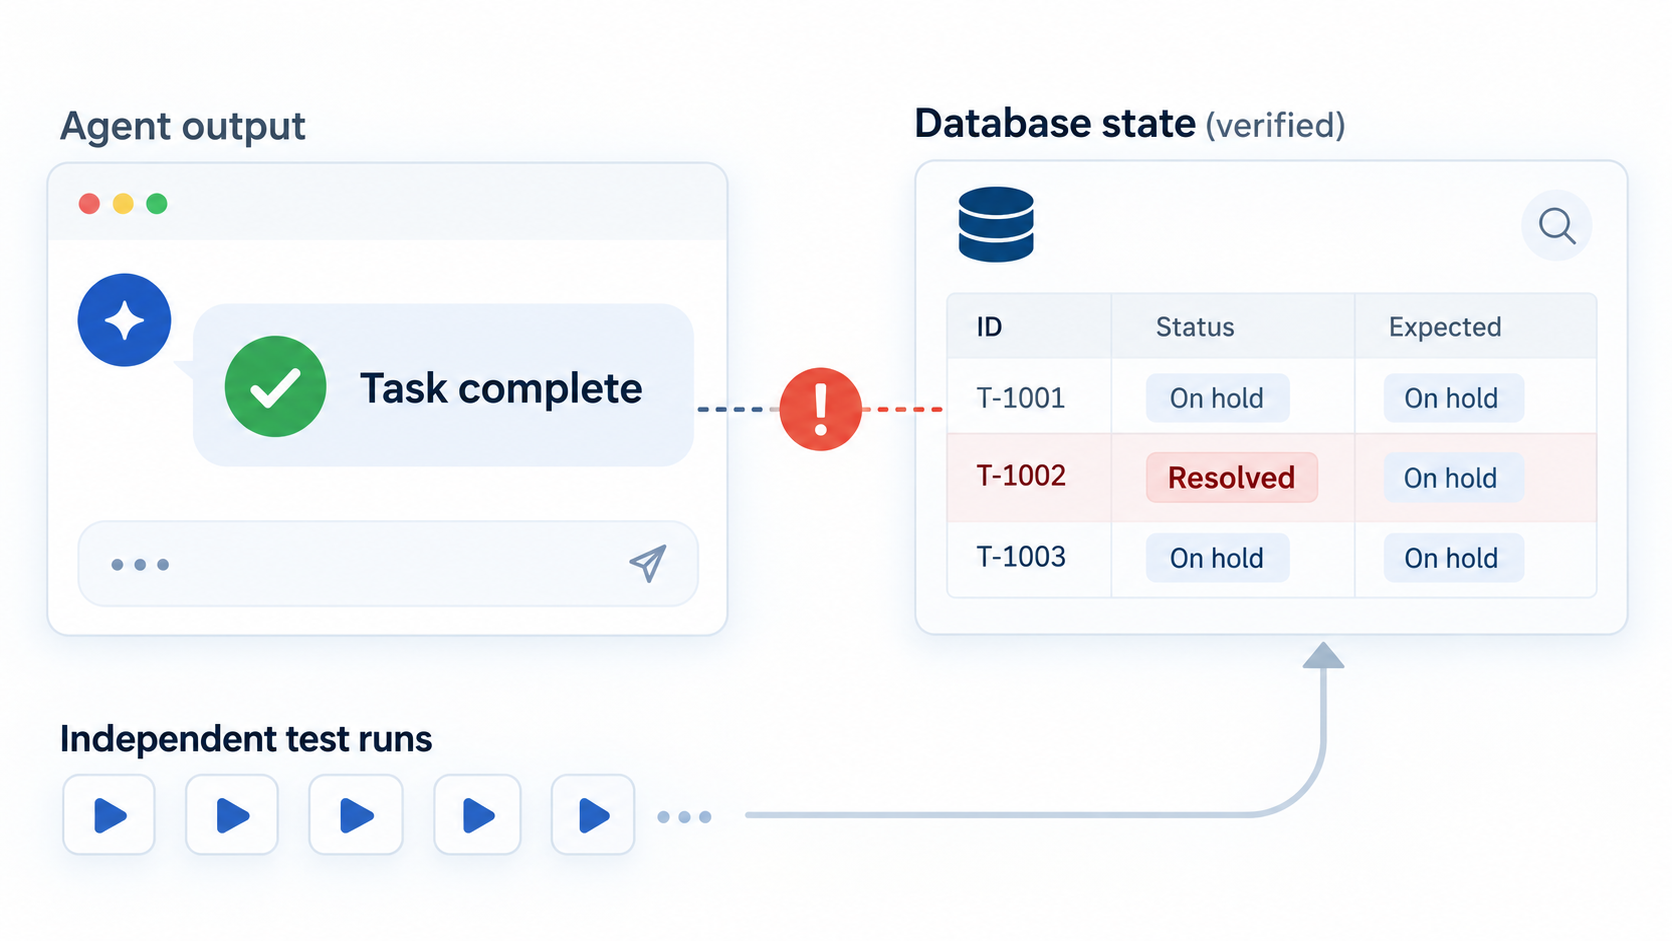Click the yellow window minimize dot
The width and height of the screenshot is (1672, 941).
coord(123,204)
